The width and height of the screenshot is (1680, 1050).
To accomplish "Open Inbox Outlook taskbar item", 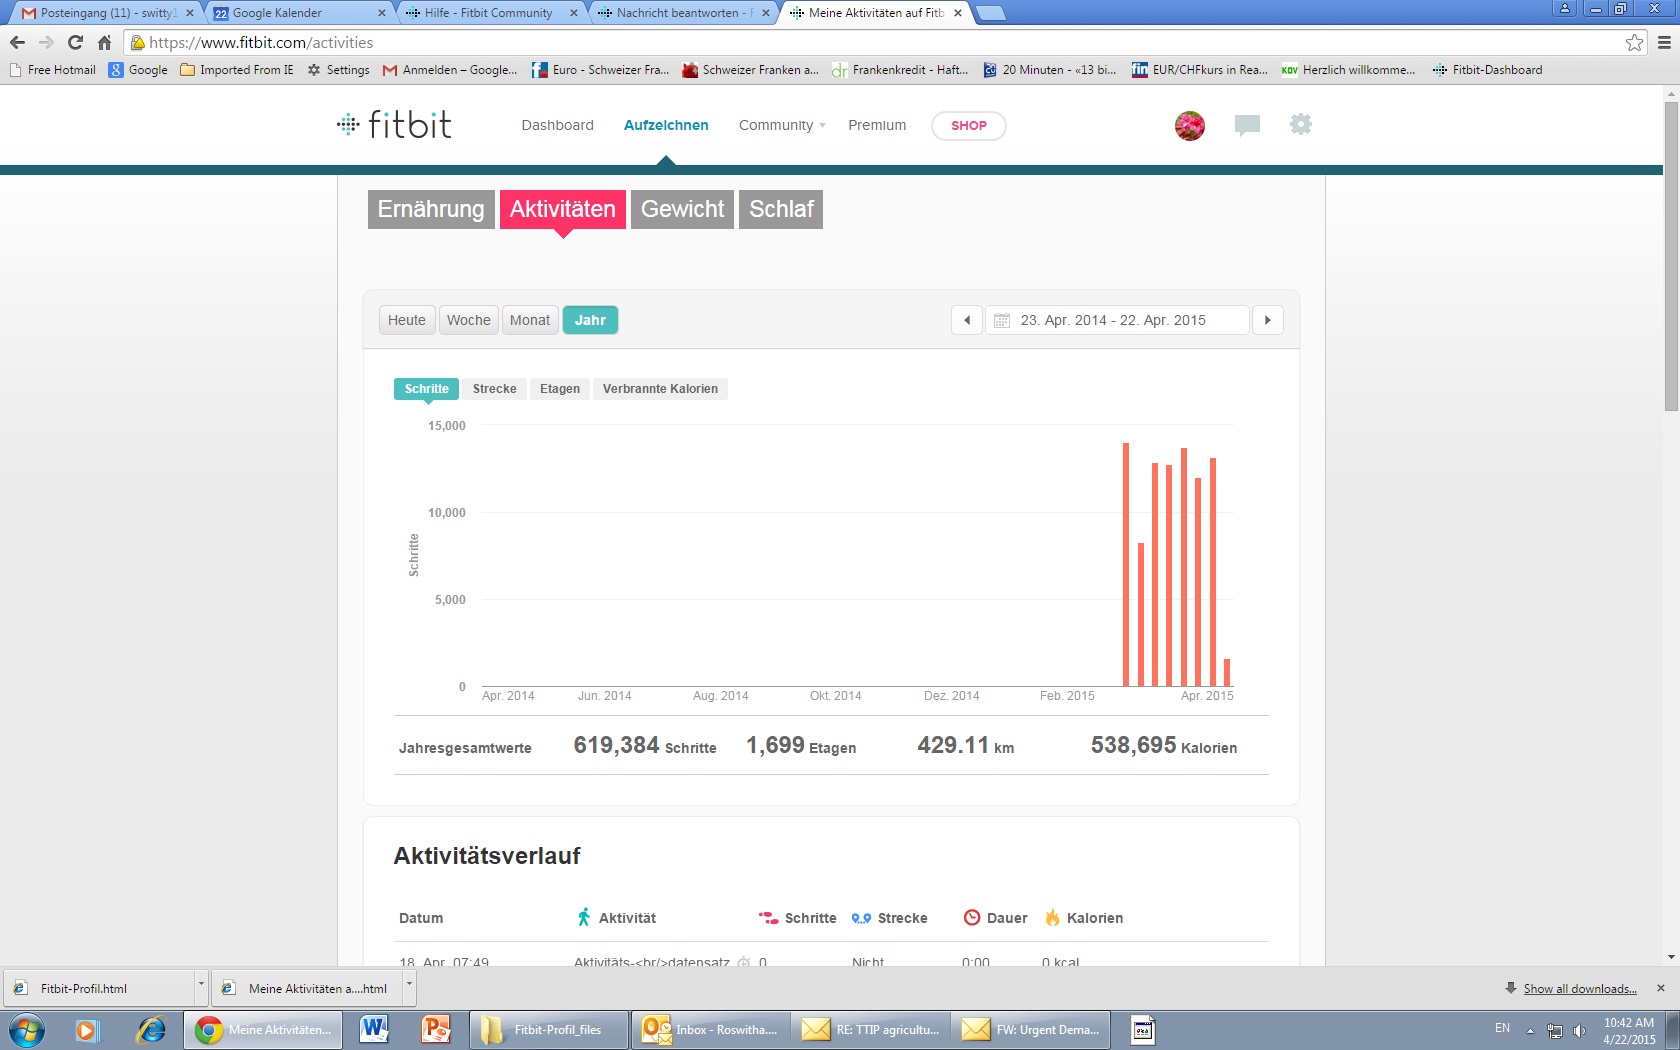I will tap(710, 1029).
